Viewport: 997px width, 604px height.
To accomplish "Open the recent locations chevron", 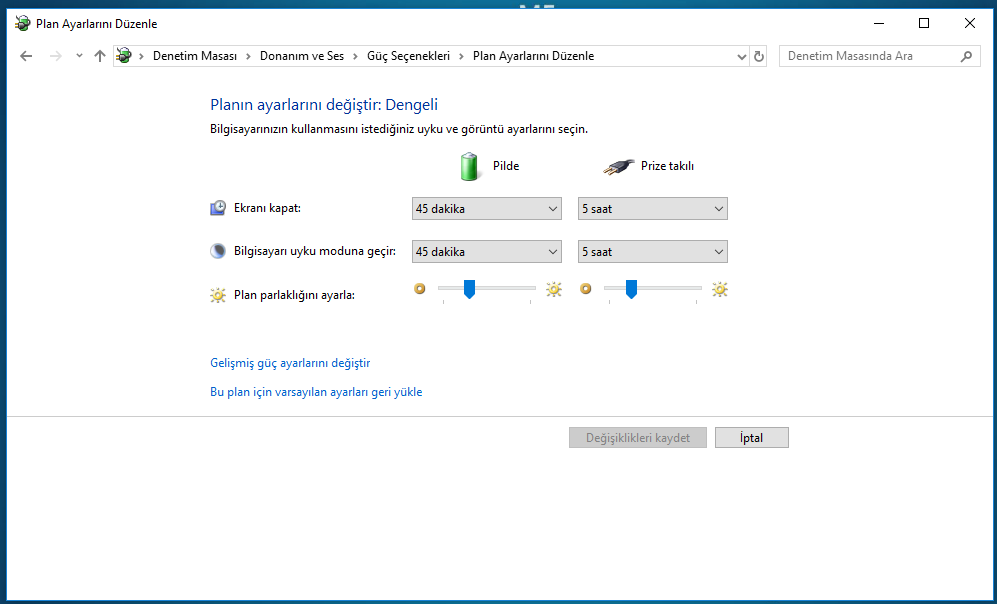I will pos(79,56).
